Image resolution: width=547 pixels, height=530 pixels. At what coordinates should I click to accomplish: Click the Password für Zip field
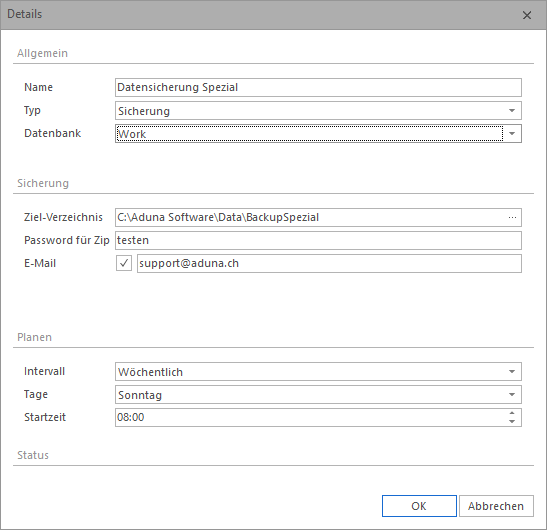click(318, 240)
